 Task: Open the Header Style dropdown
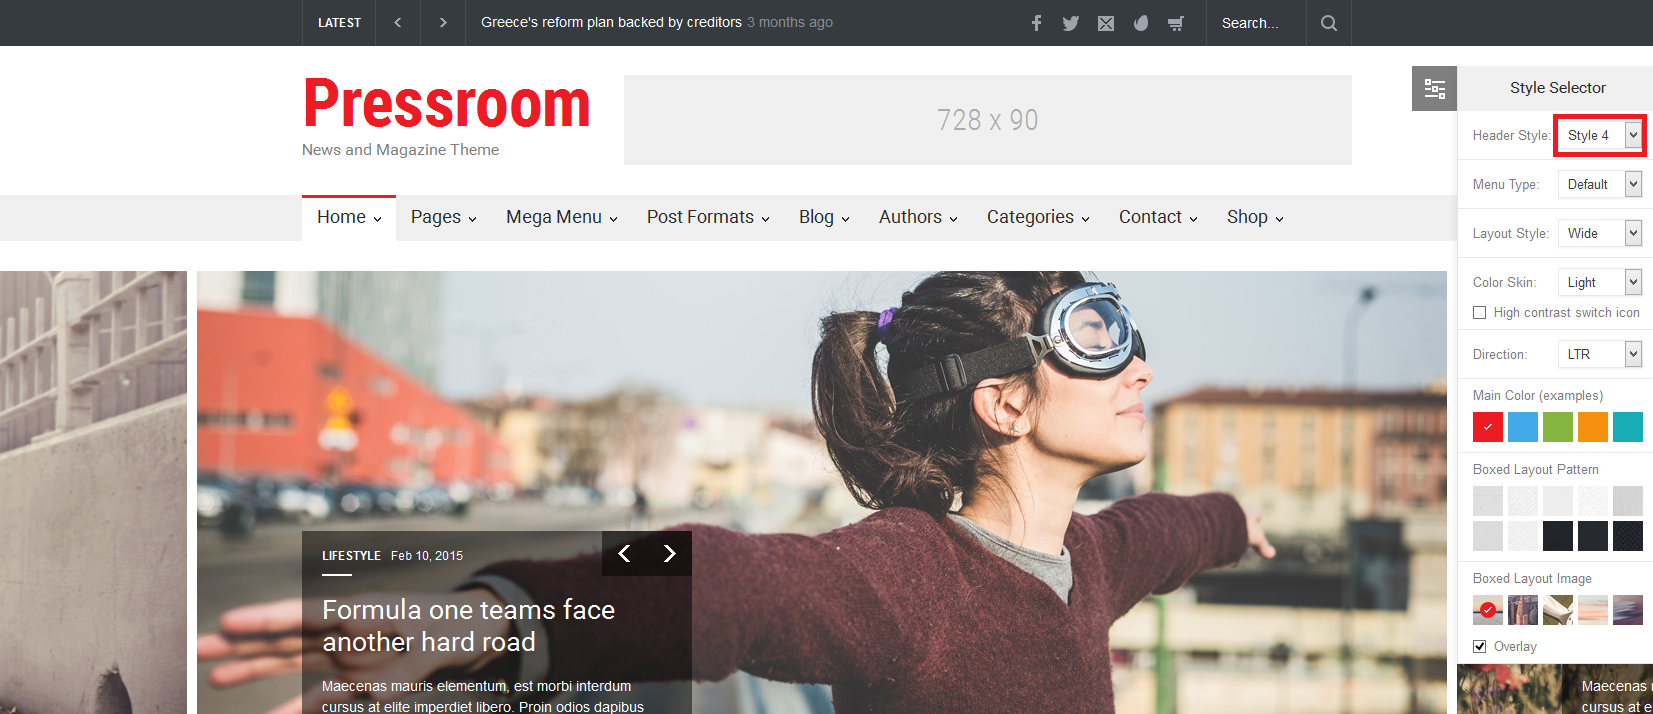tap(1599, 135)
